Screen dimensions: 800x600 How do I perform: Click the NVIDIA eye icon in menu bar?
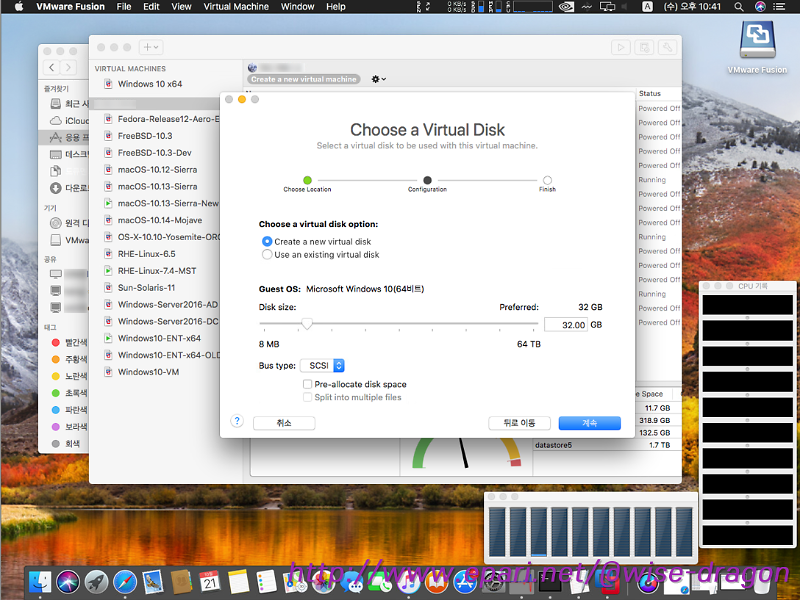566,7
